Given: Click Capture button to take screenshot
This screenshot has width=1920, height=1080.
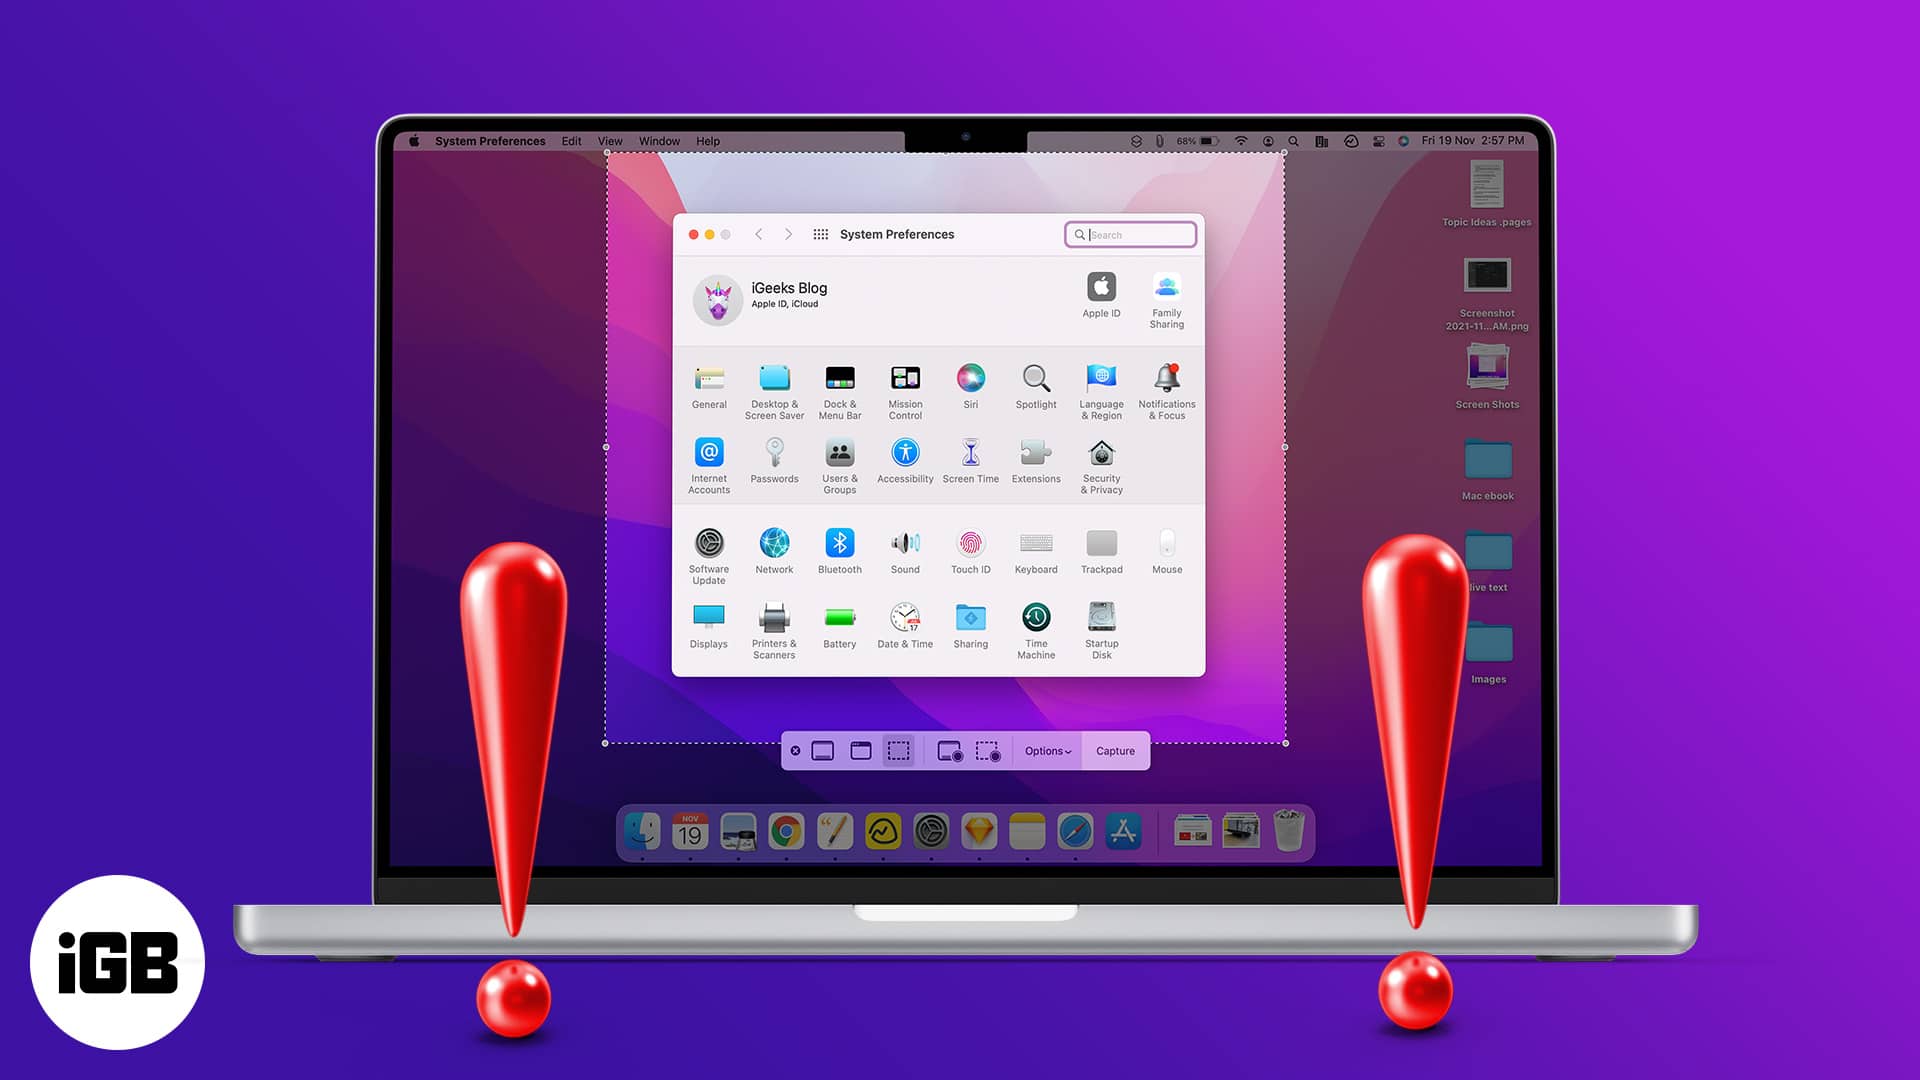Looking at the screenshot, I should point(1114,750).
